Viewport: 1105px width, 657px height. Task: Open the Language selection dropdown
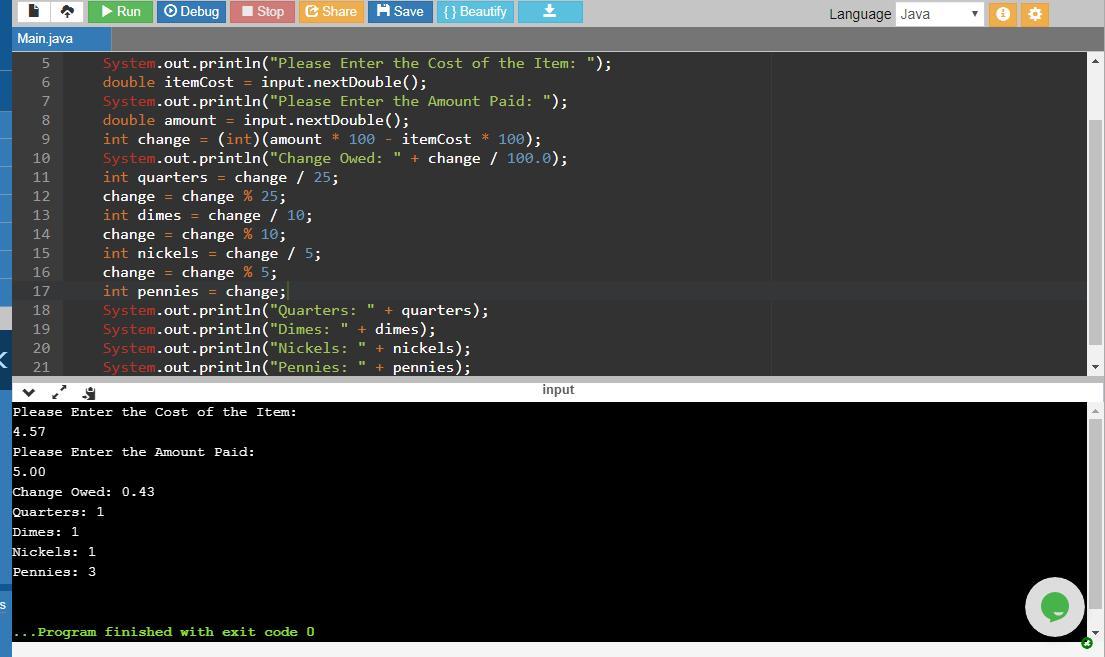tap(938, 13)
